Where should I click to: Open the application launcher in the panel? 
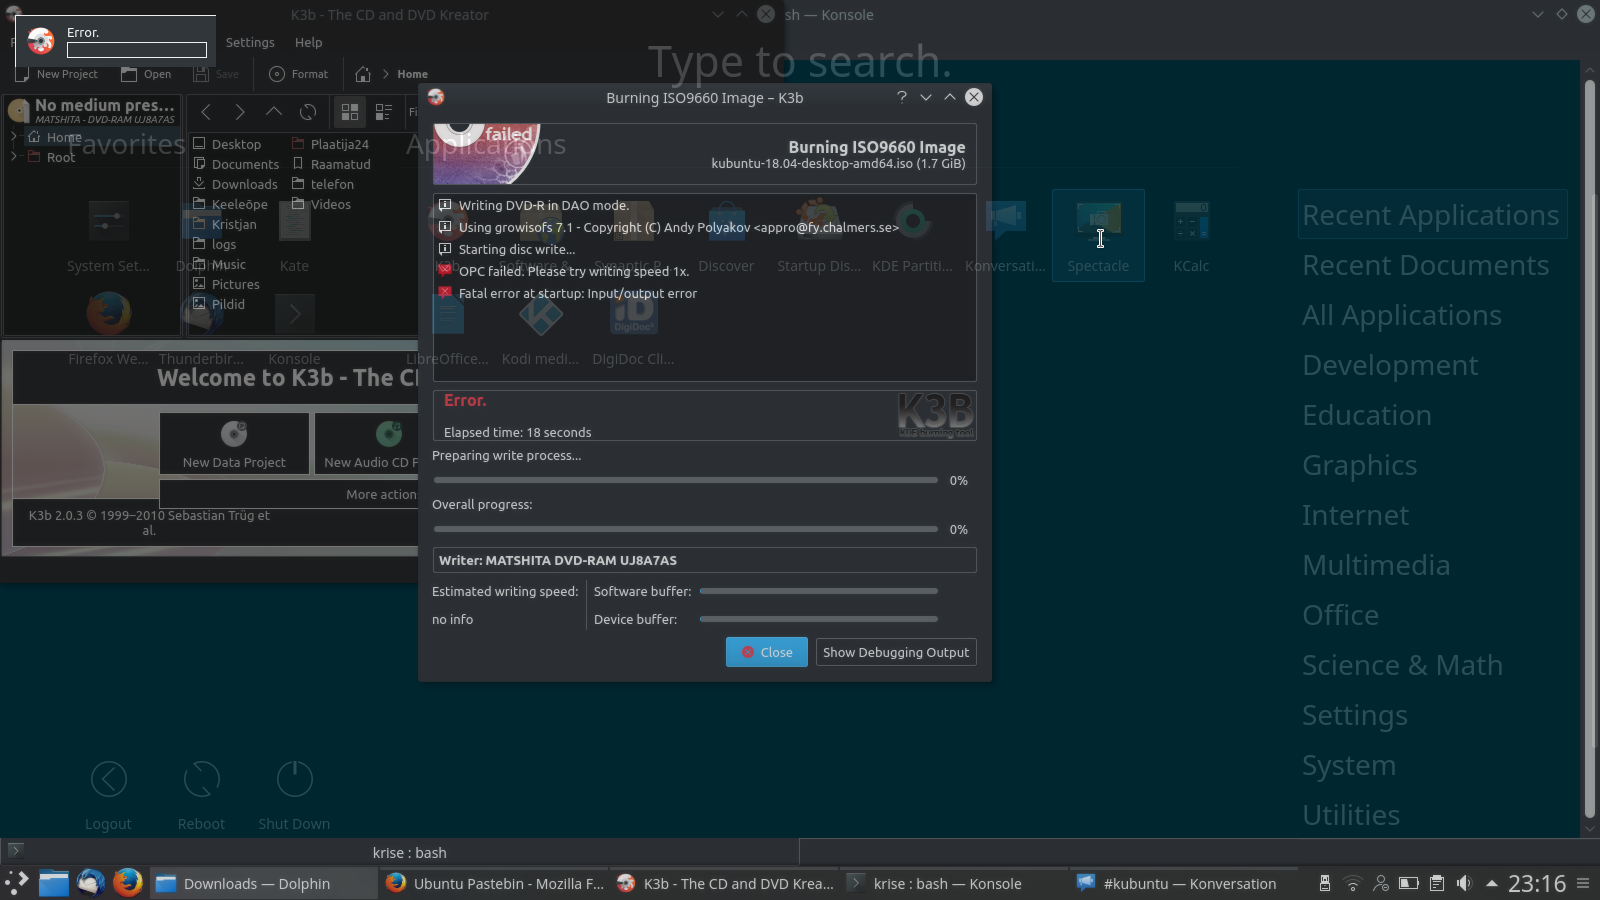click(x=17, y=883)
